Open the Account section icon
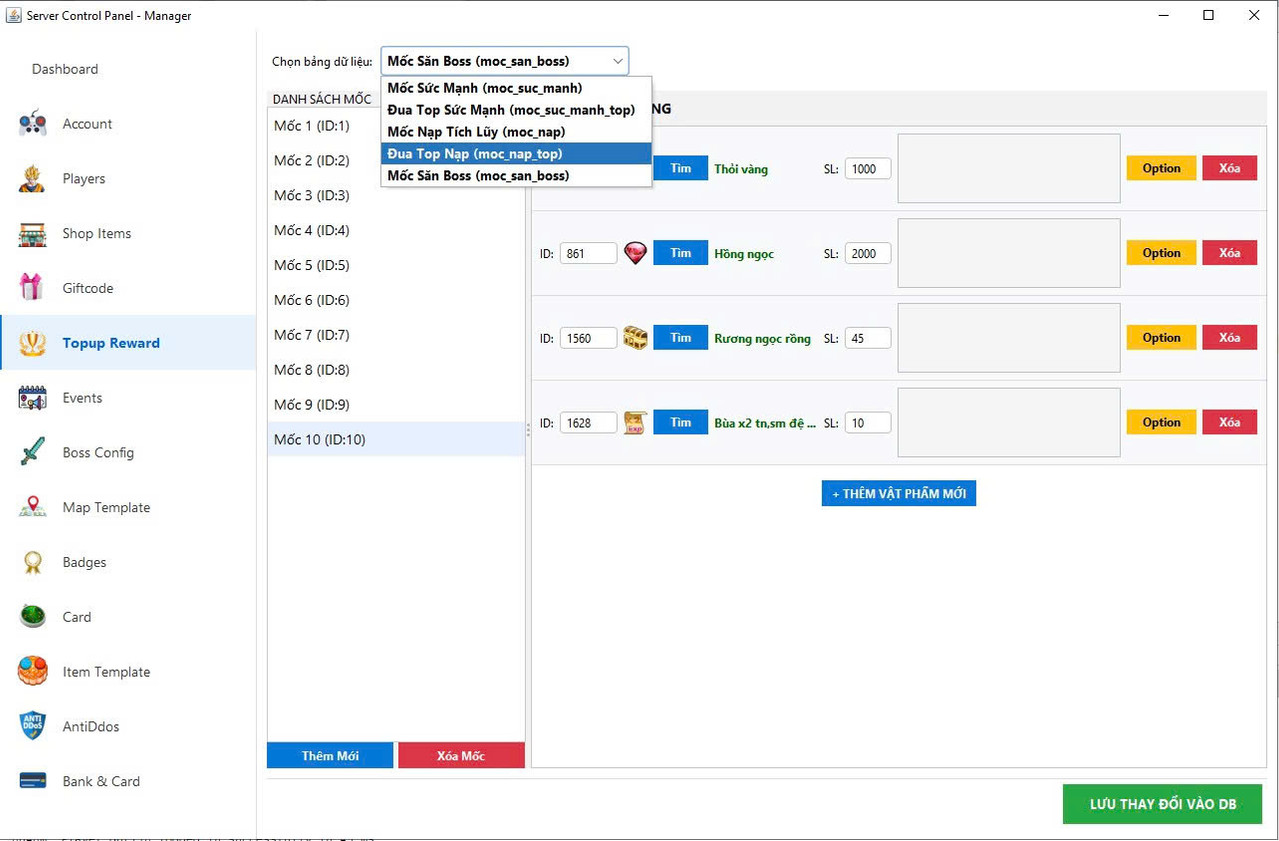This screenshot has height=841, width=1279. 33,124
